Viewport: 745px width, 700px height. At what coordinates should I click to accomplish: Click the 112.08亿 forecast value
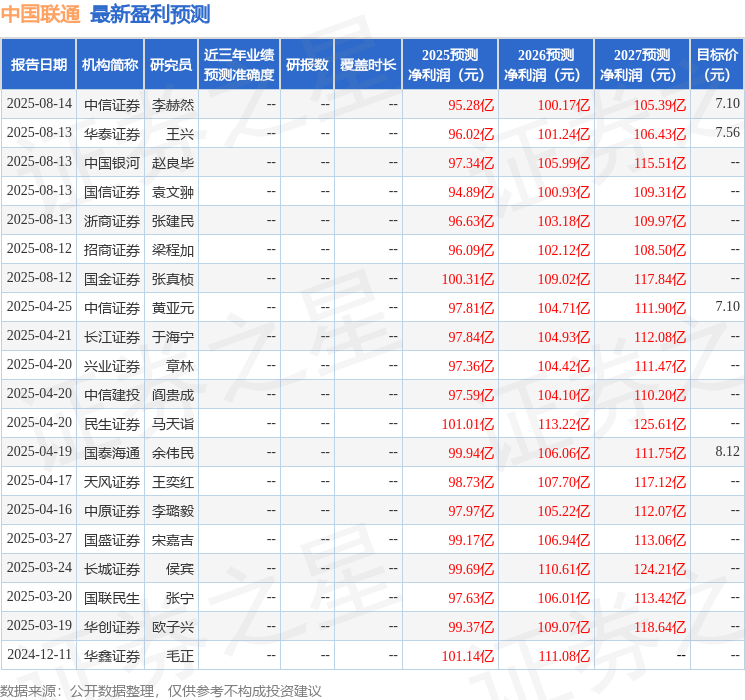(x=659, y=337)
